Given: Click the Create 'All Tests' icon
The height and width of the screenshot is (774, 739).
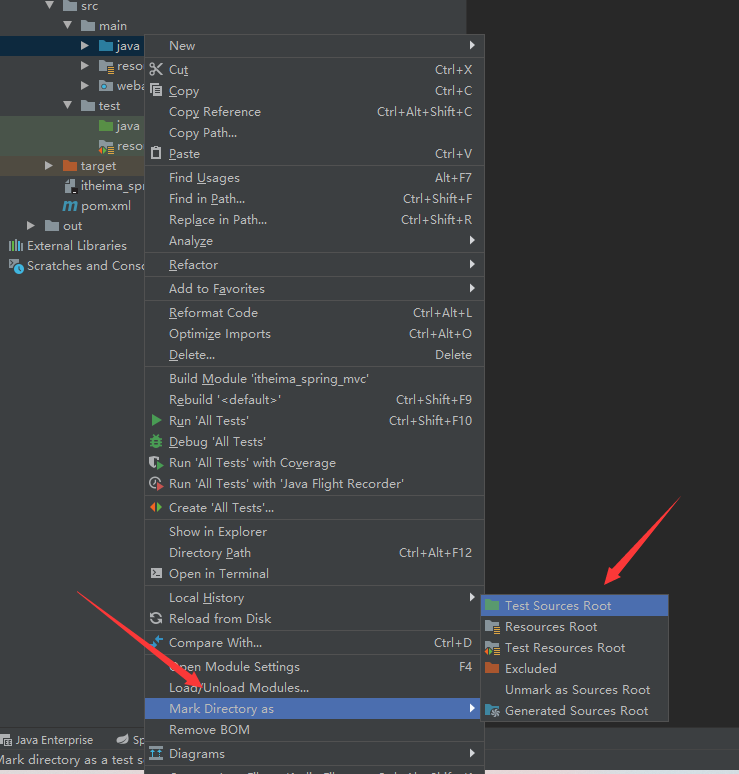Looking at the screenshot, I should (156, 507).
